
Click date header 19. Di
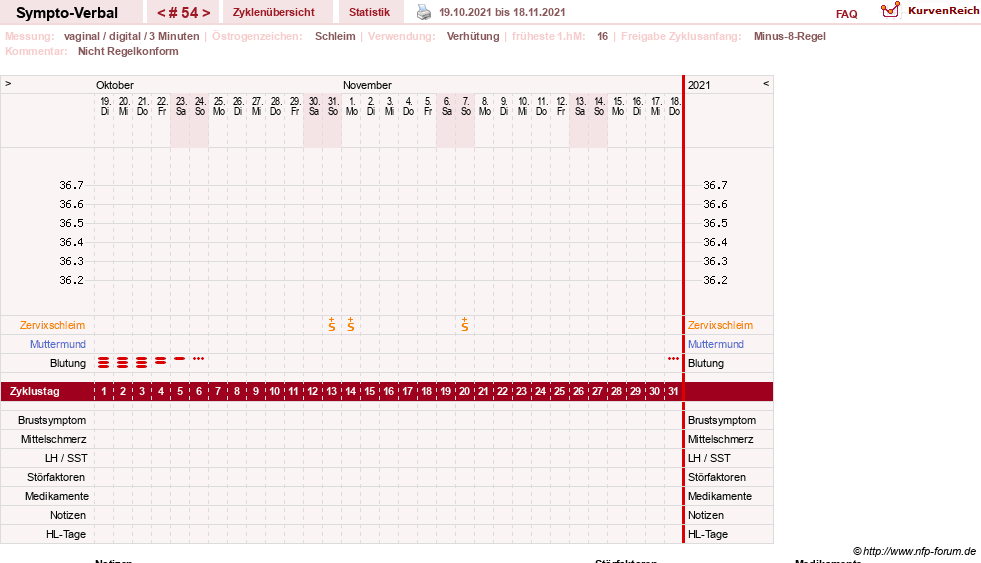105,106
